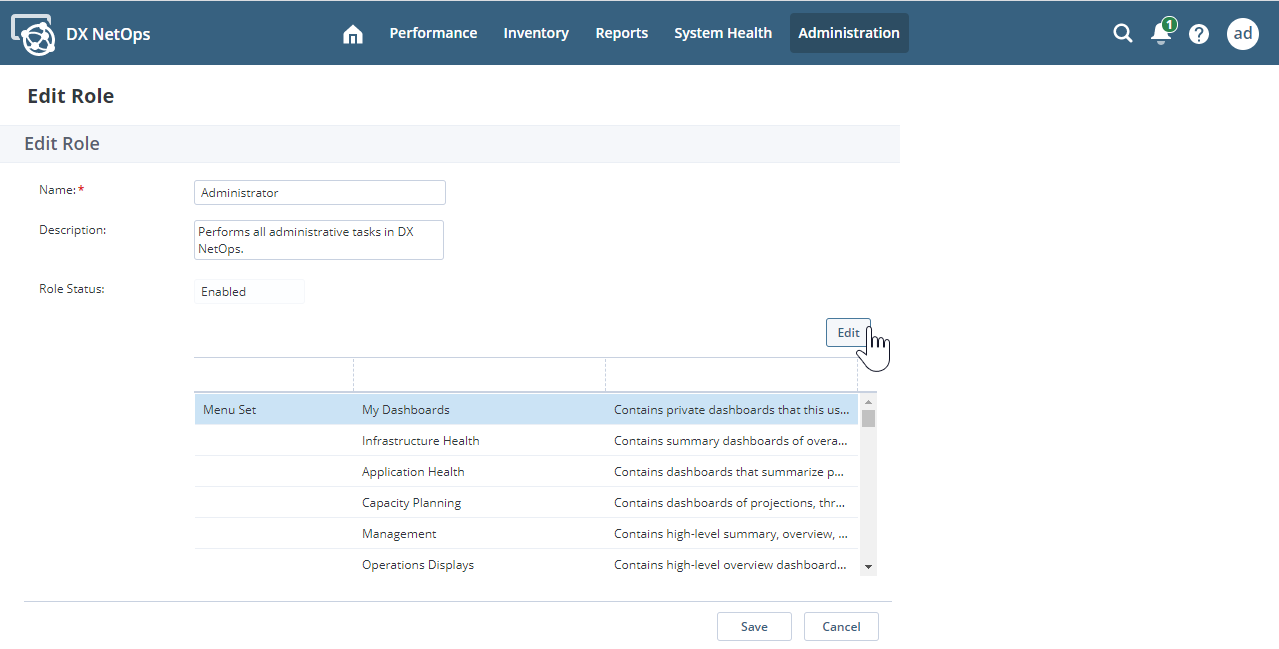Cancel editing the role
Image resolution: width=1279 pixels, height=649 pixels.
pyautogui.click(x=840, y=626)
